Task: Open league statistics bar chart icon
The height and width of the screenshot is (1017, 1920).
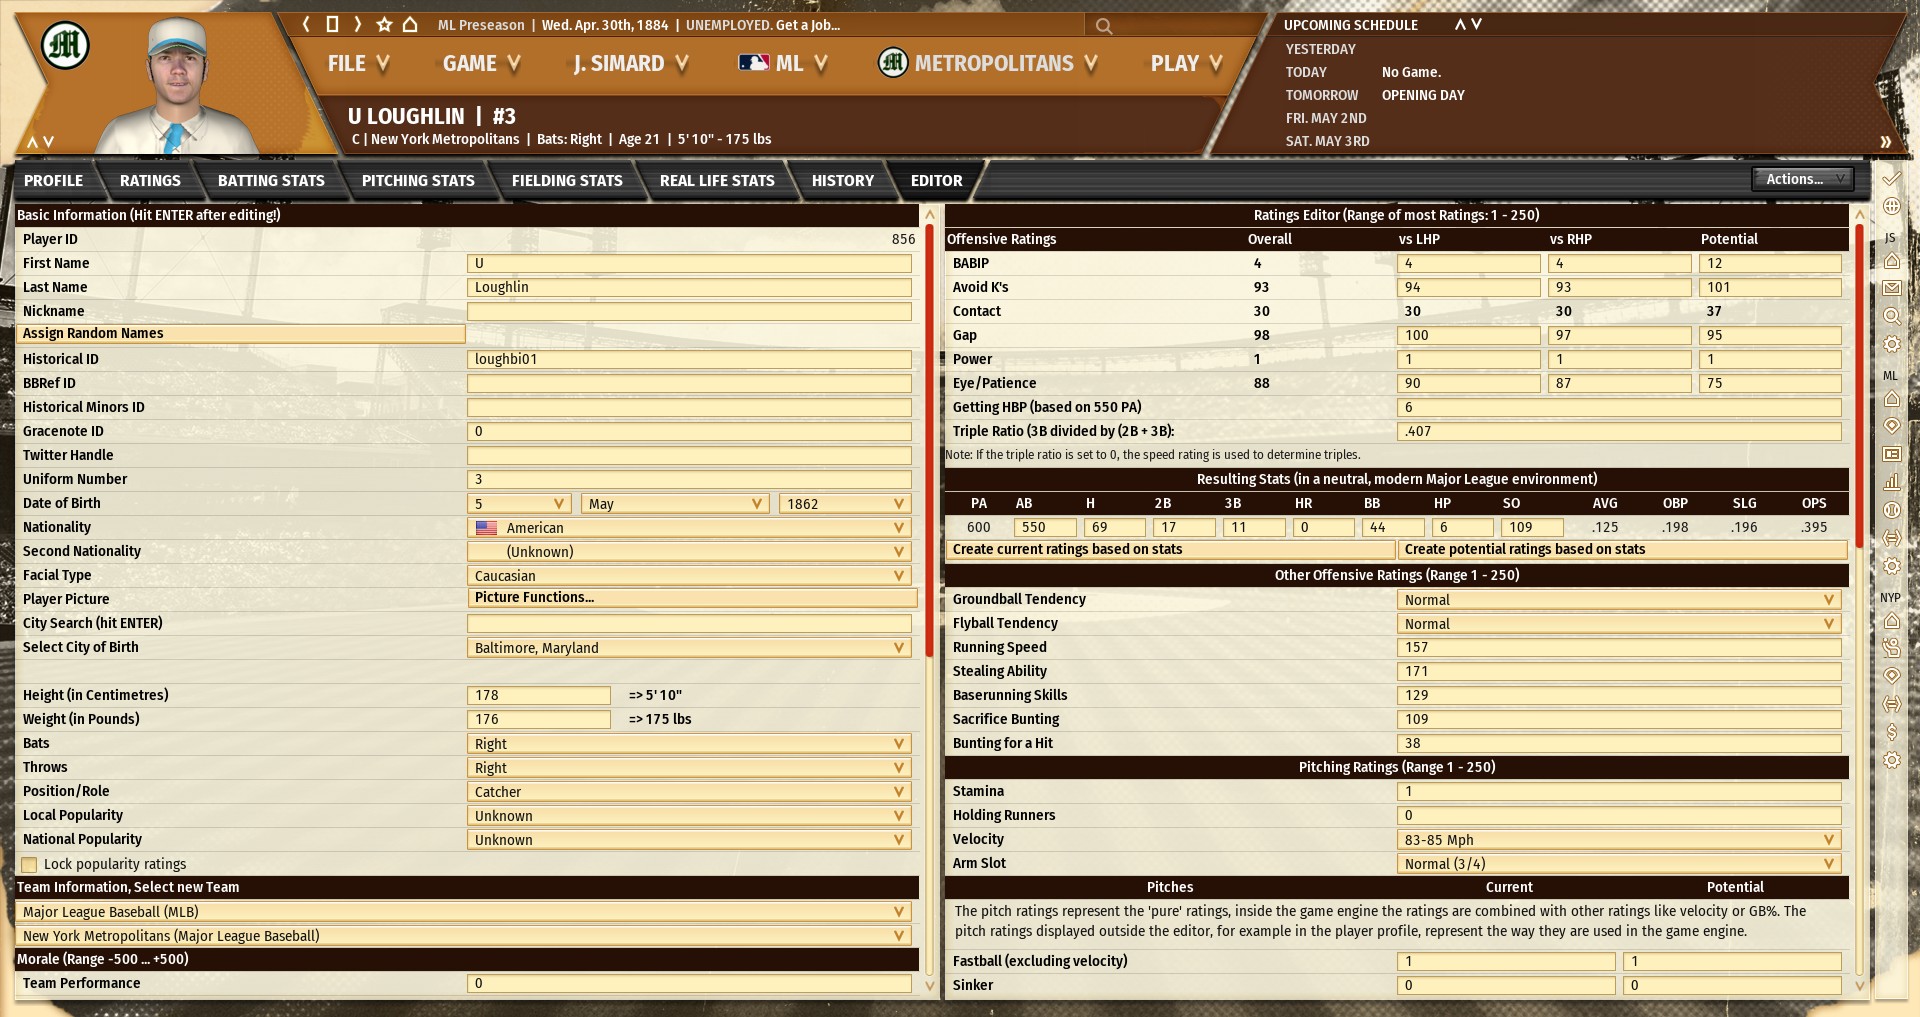Action: [1891, 482]
